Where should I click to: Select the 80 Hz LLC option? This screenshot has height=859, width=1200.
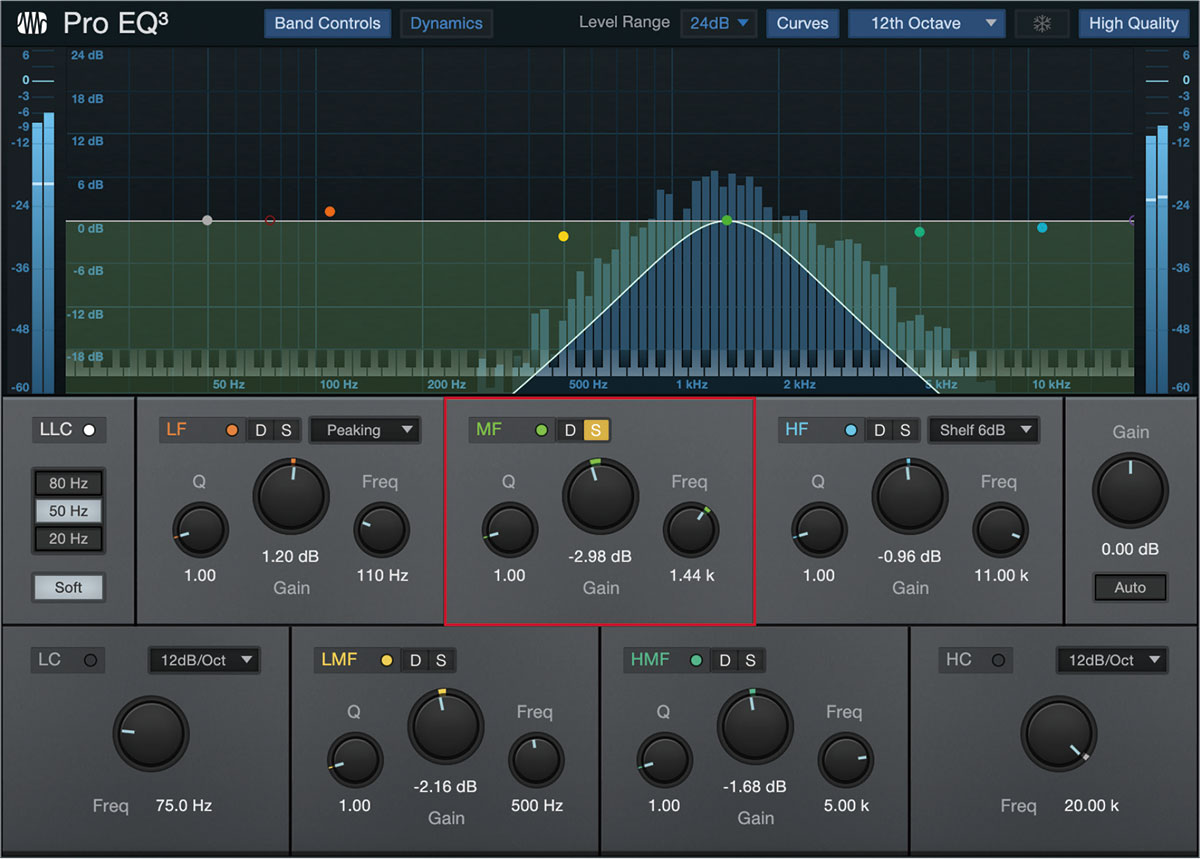[x=69, y=484]
